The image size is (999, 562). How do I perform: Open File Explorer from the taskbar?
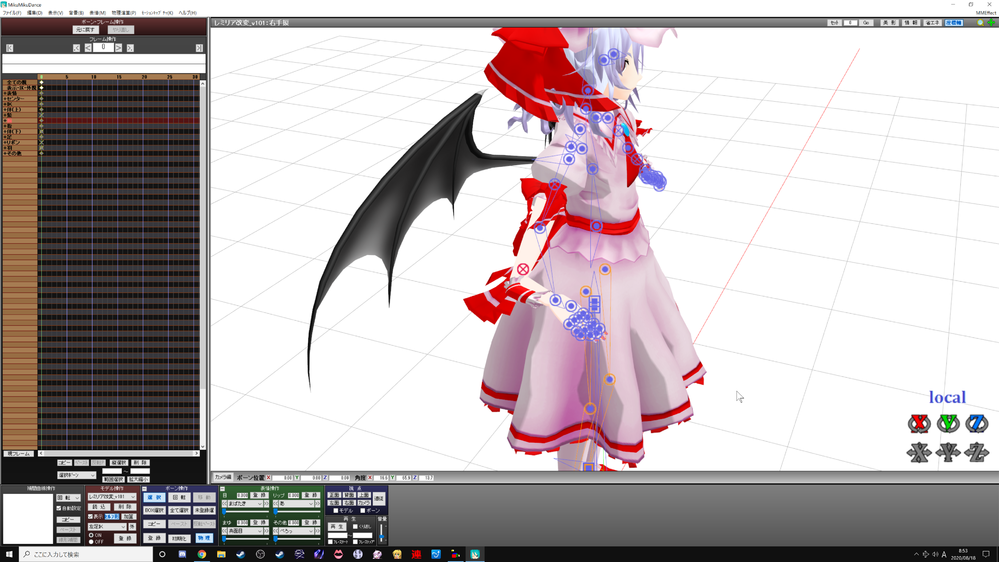point(221,554)
